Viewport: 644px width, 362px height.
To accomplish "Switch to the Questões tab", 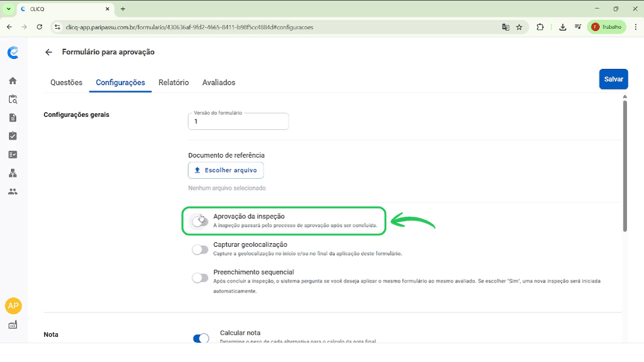I will (x=66, y=83).
